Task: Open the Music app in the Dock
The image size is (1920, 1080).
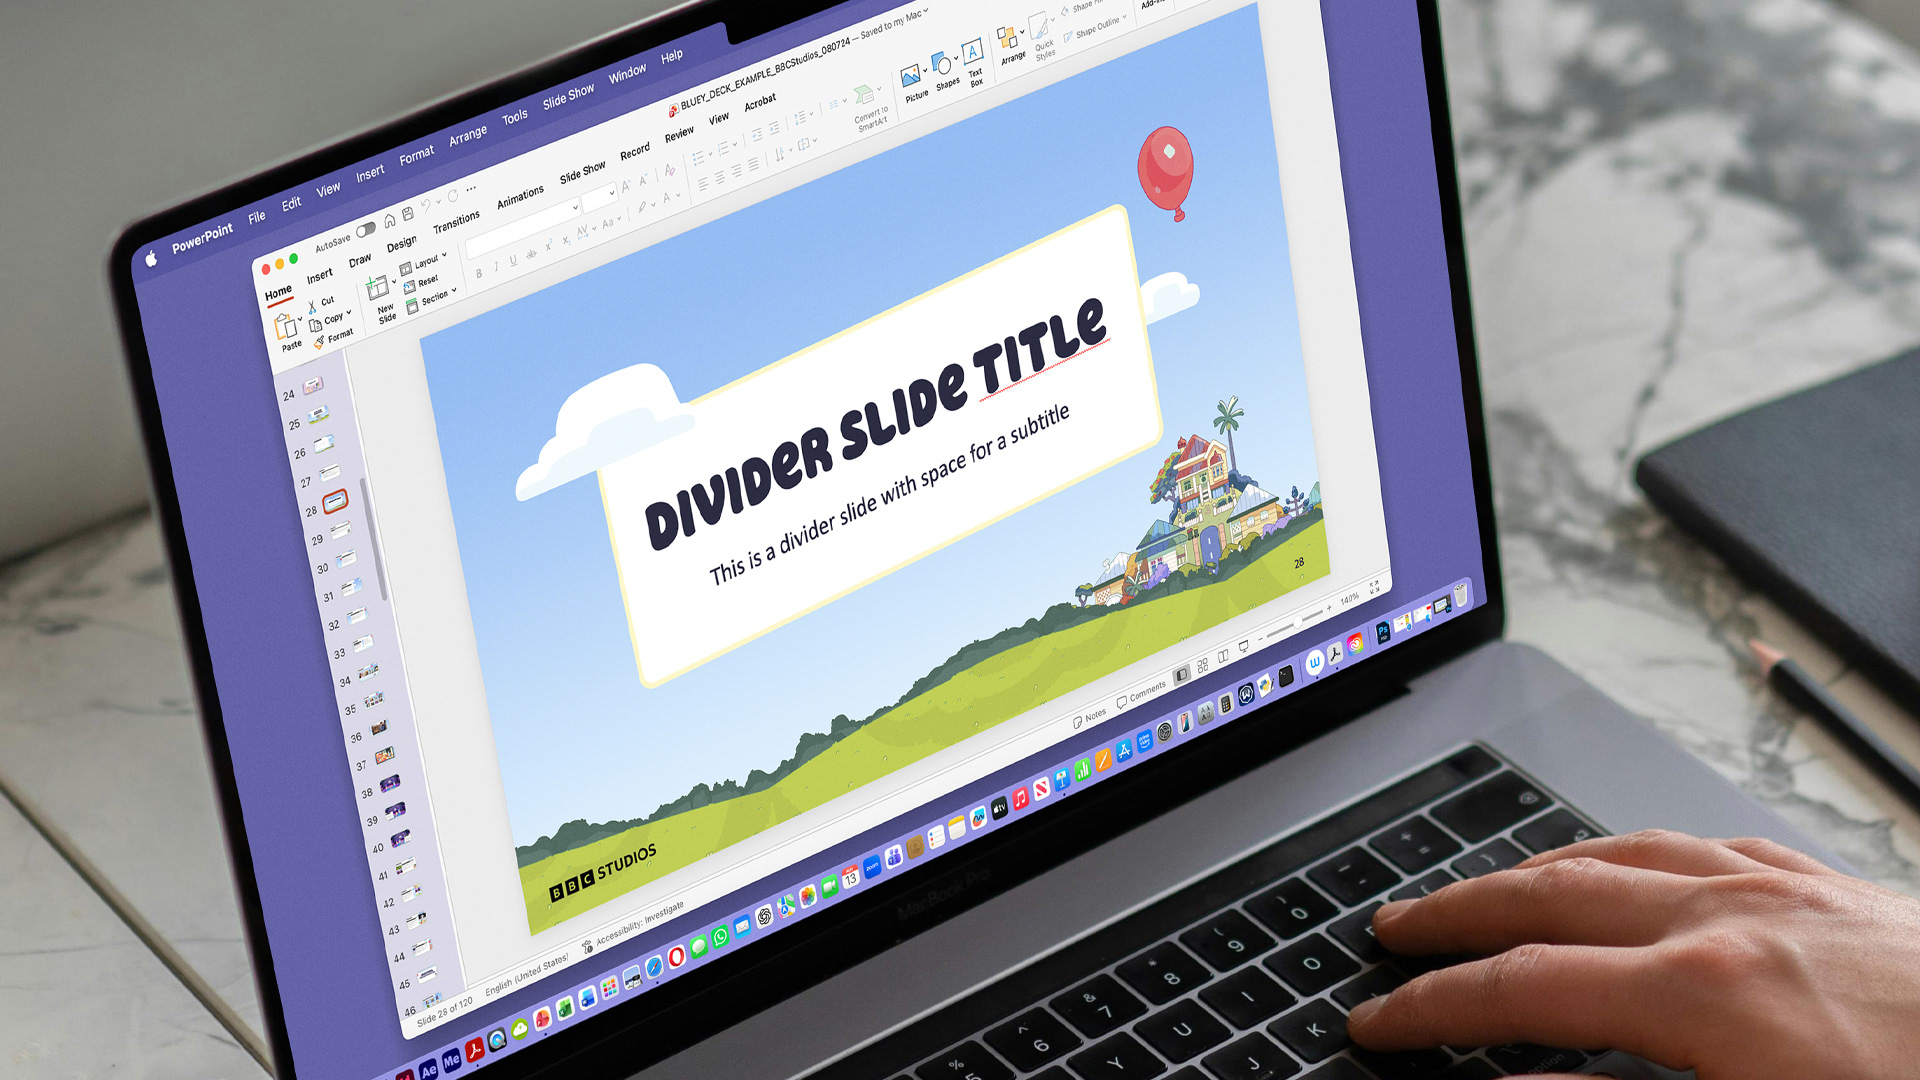Action: click(1020, 798)
